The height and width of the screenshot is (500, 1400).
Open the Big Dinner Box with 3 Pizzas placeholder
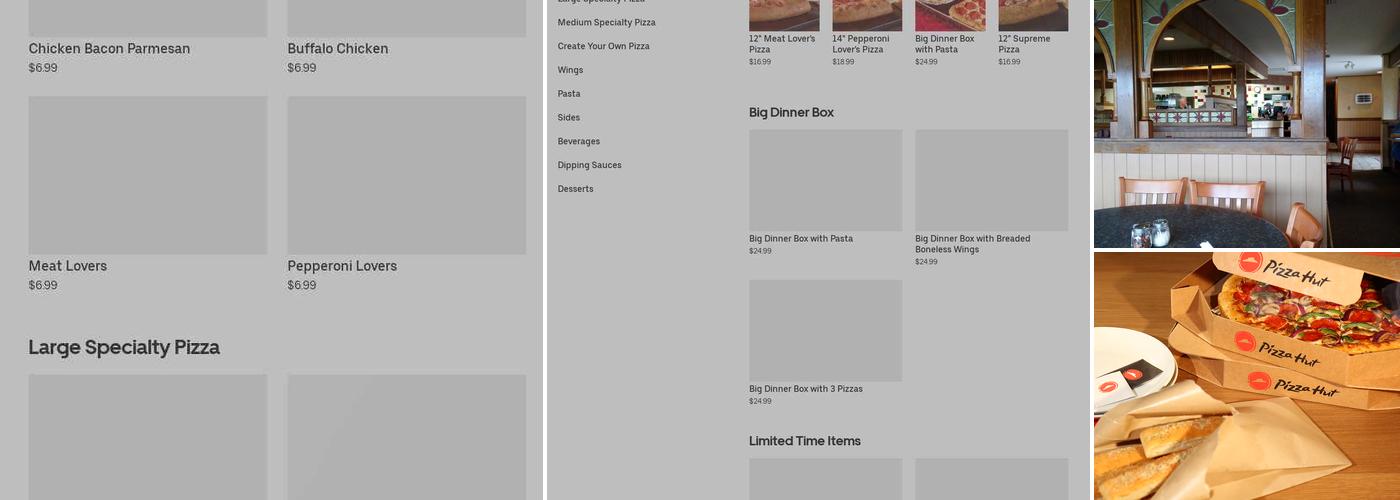click(x=825, y=330)
